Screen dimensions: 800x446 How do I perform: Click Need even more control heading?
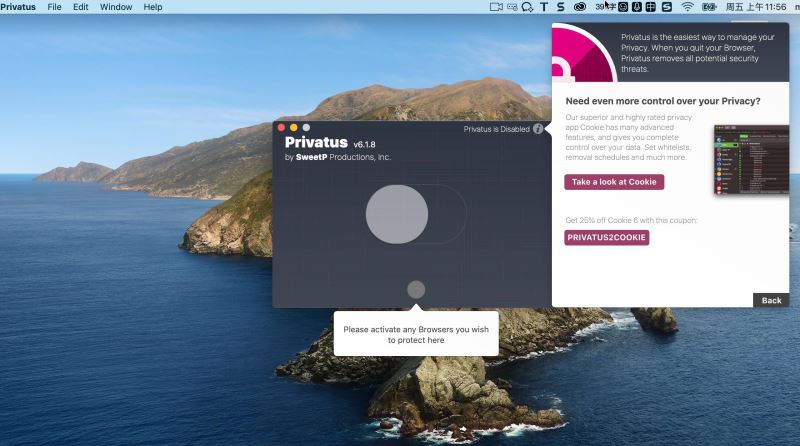pyautogui.click(x=663, y=101)
